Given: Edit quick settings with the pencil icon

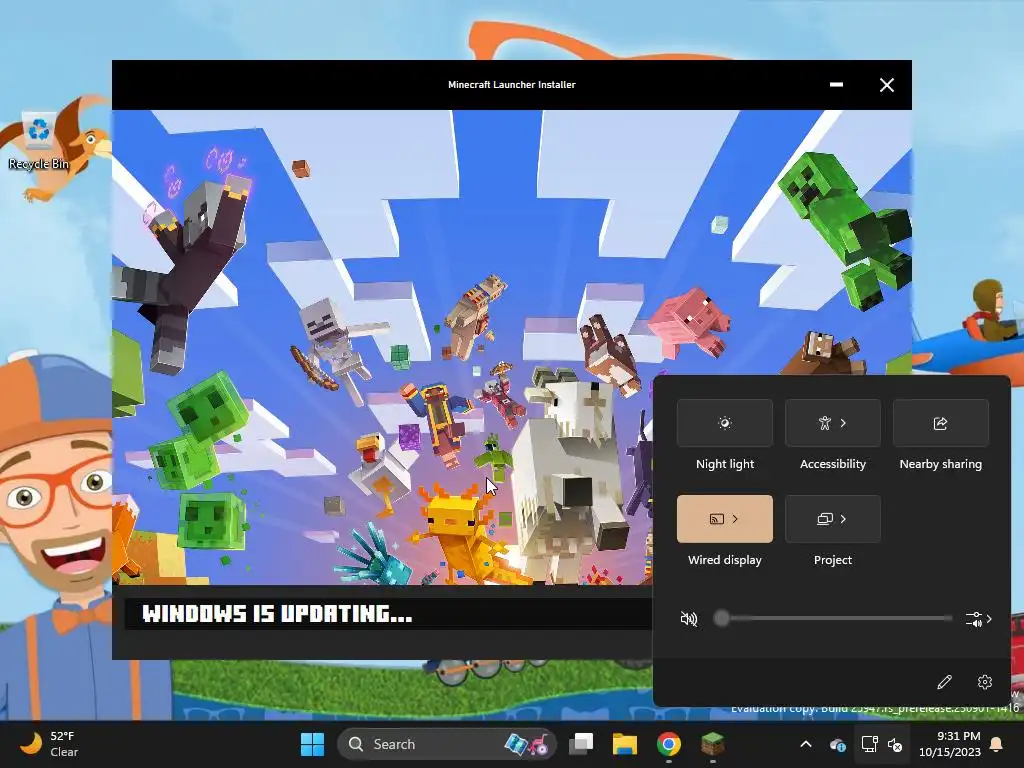Looking at the screenshot, I should click(944, 682).
